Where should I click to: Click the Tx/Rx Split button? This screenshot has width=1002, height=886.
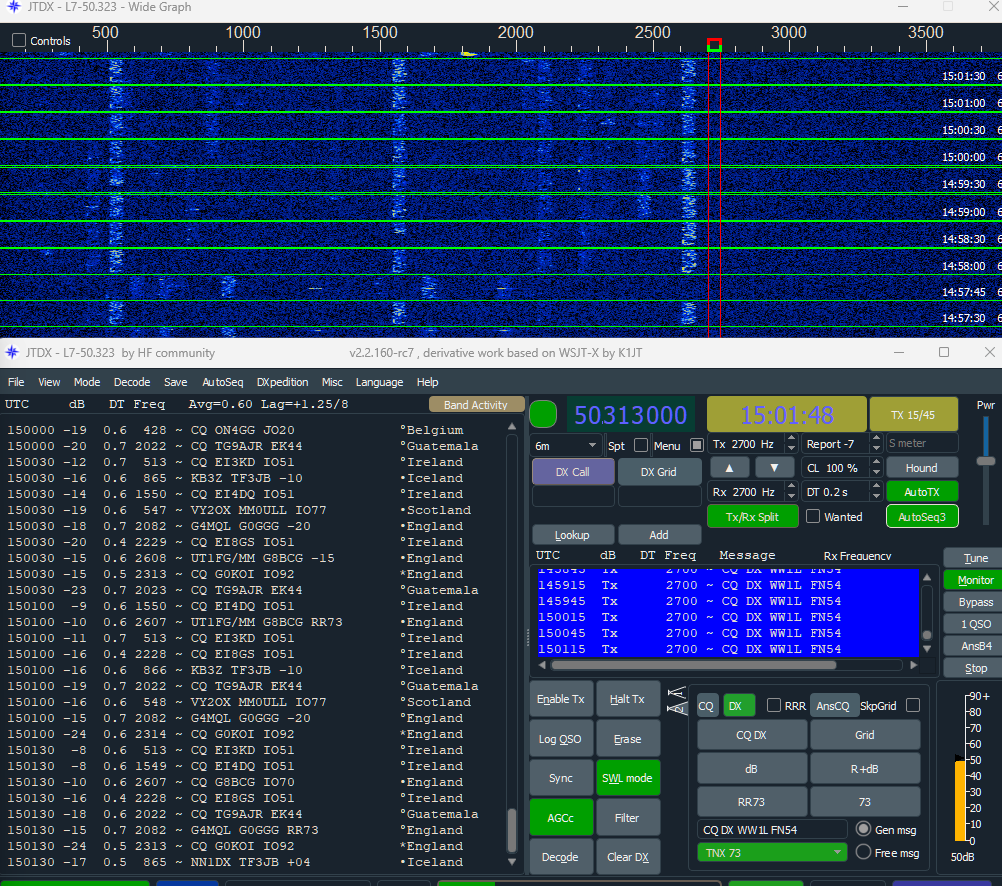pos(752,516)
